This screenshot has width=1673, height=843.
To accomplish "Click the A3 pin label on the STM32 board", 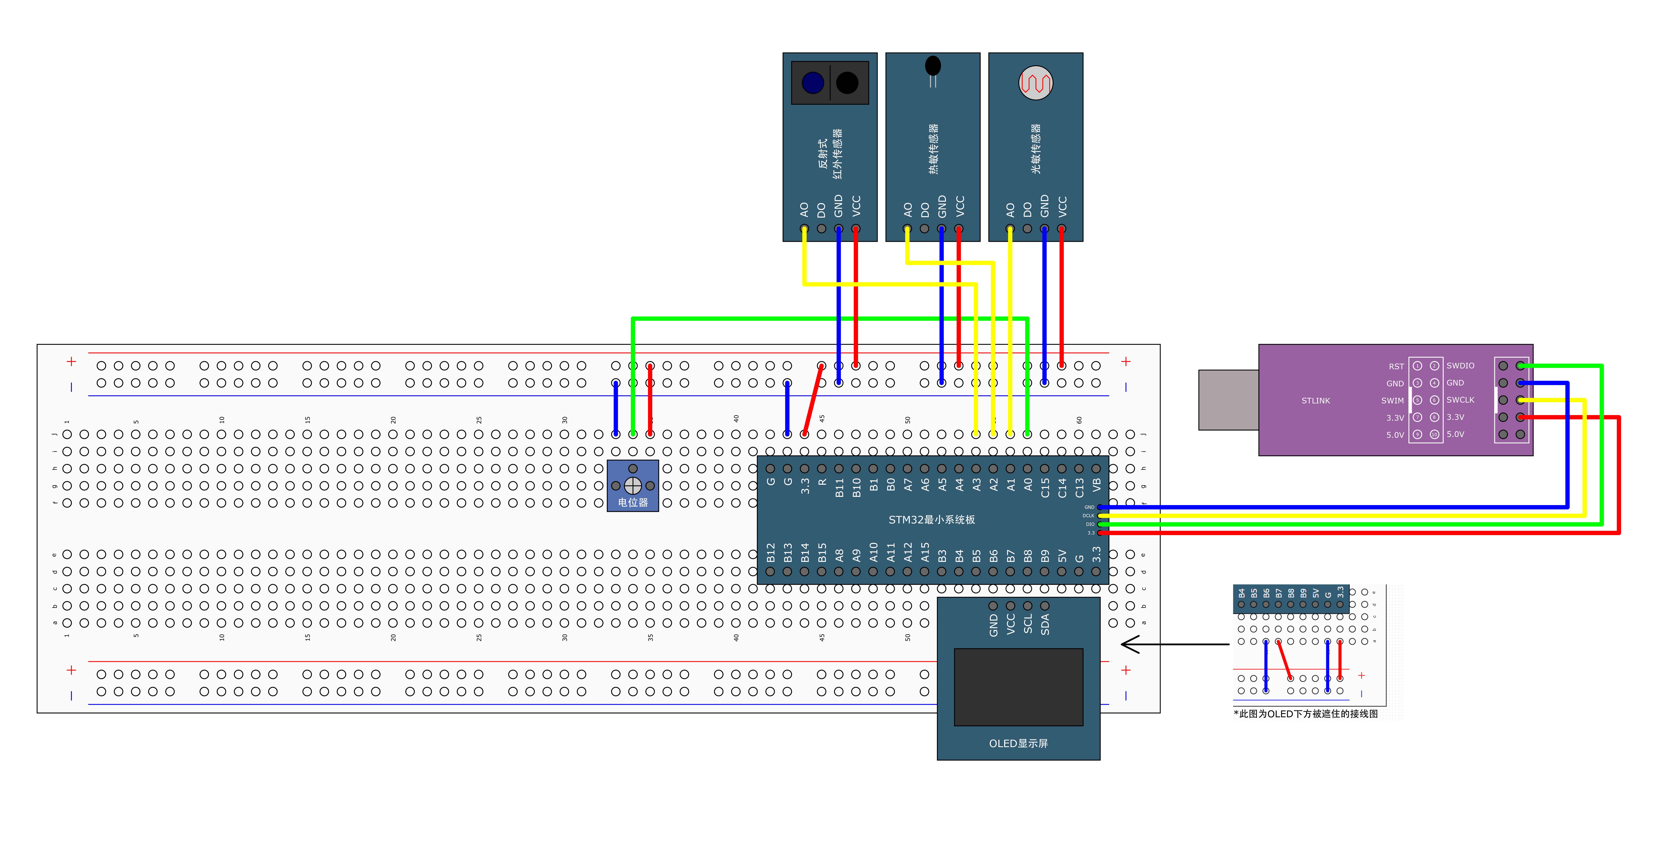I will pos(976,485).
